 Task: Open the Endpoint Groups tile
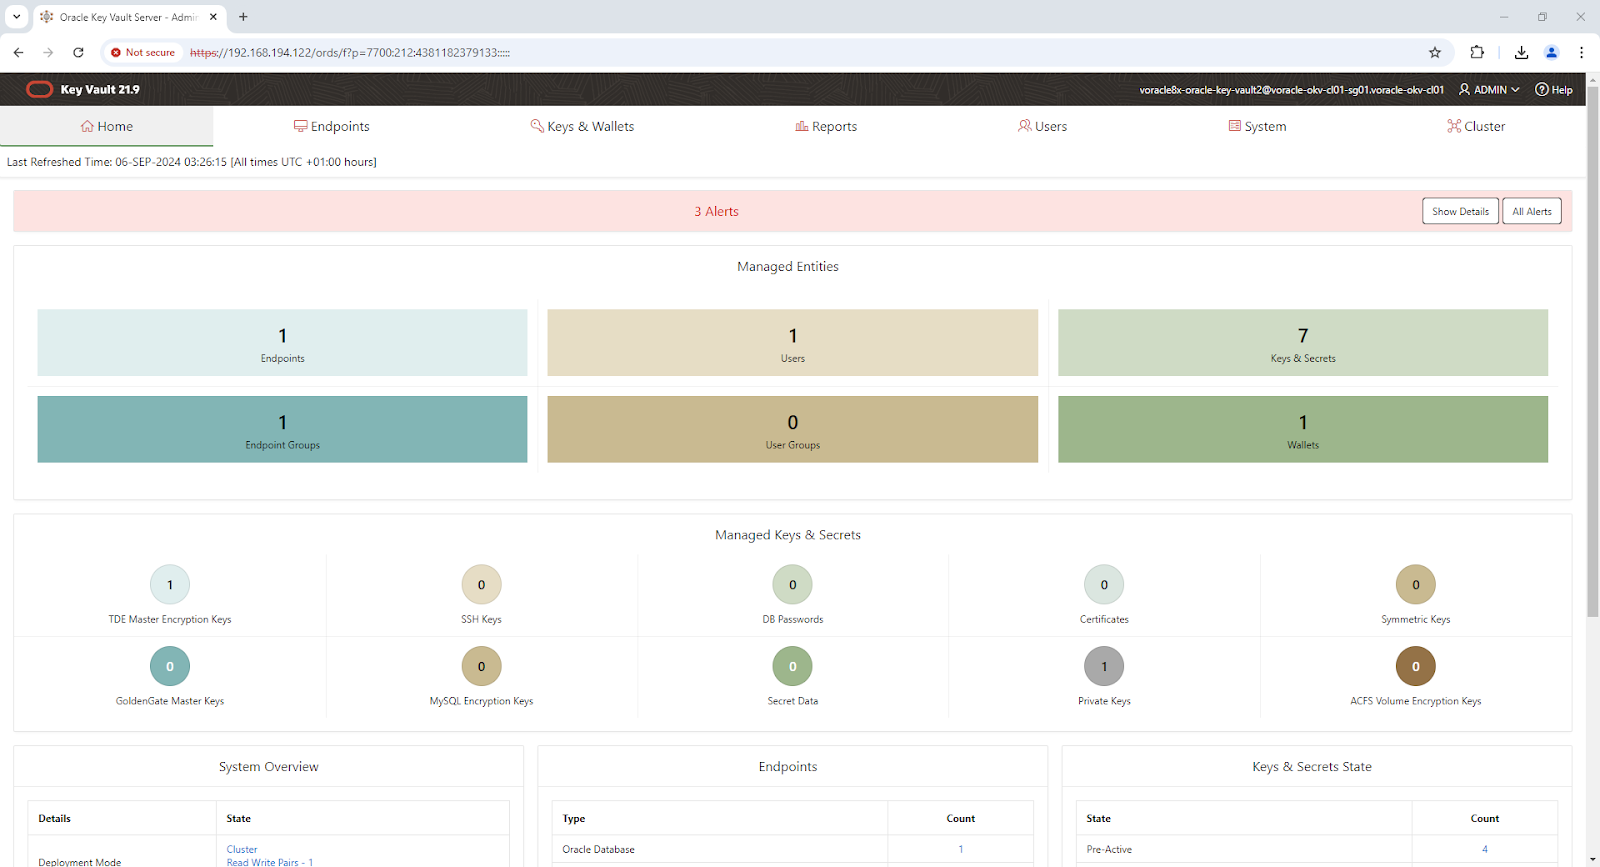pos(282,429)
